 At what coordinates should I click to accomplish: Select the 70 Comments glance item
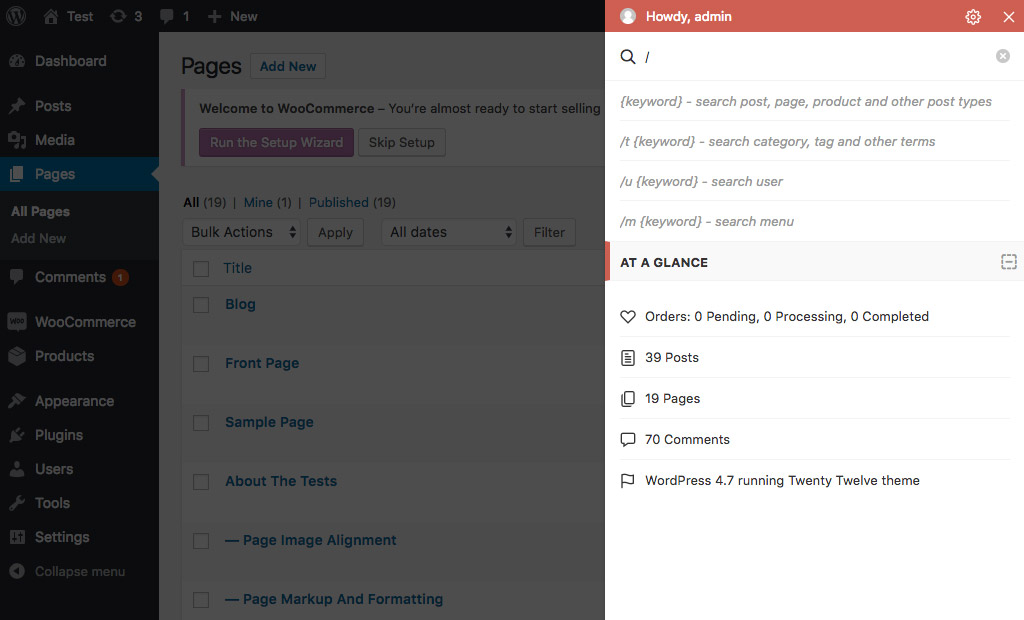[x=687, y=439]
